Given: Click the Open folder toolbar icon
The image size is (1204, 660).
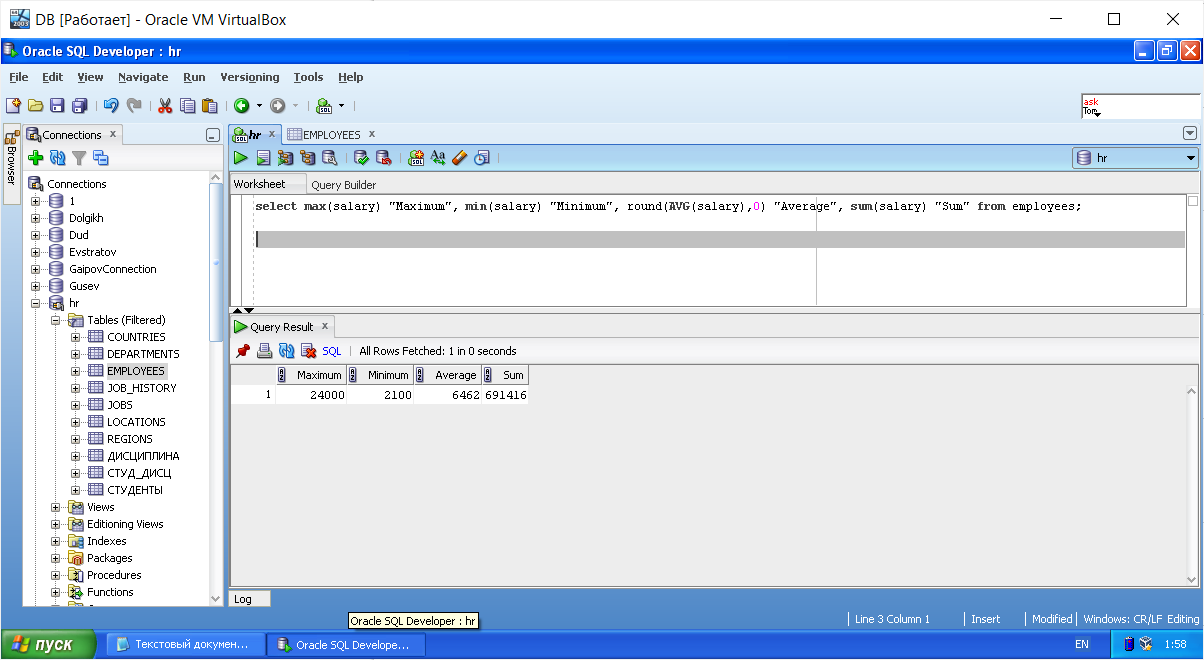Looking at the screenshot, I should tap(35, 105).
